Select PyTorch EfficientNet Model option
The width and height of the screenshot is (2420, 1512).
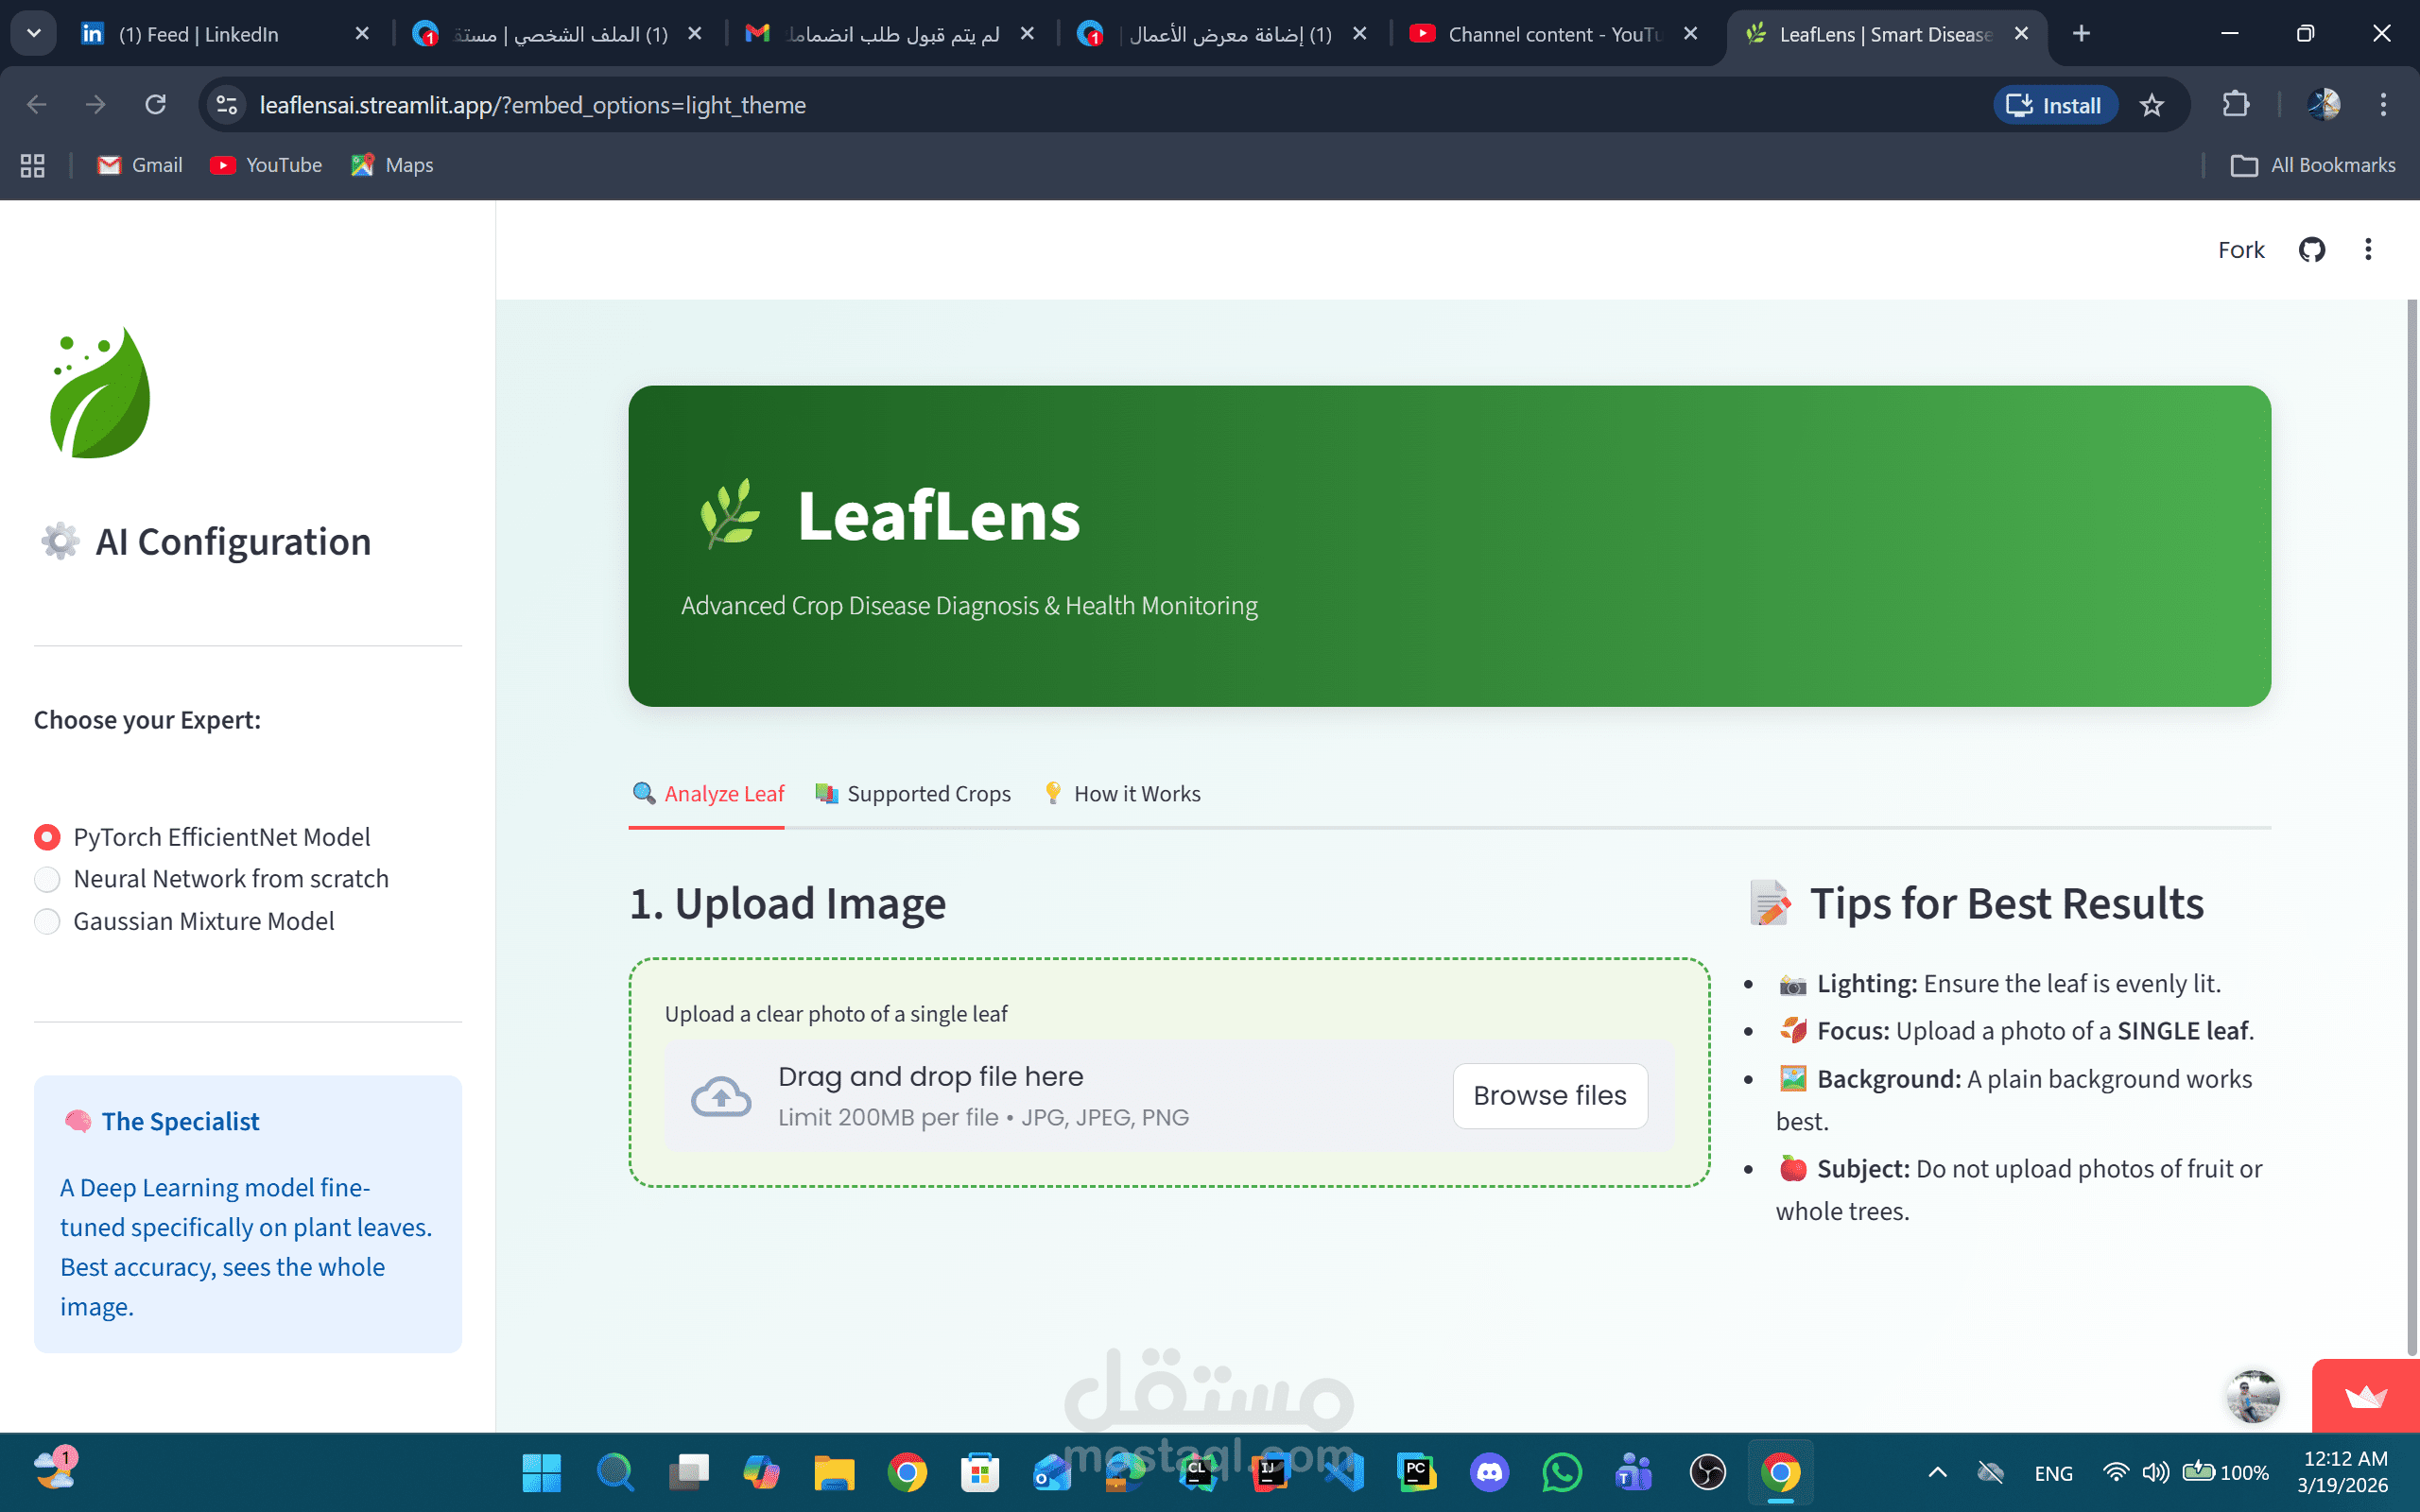47,837
